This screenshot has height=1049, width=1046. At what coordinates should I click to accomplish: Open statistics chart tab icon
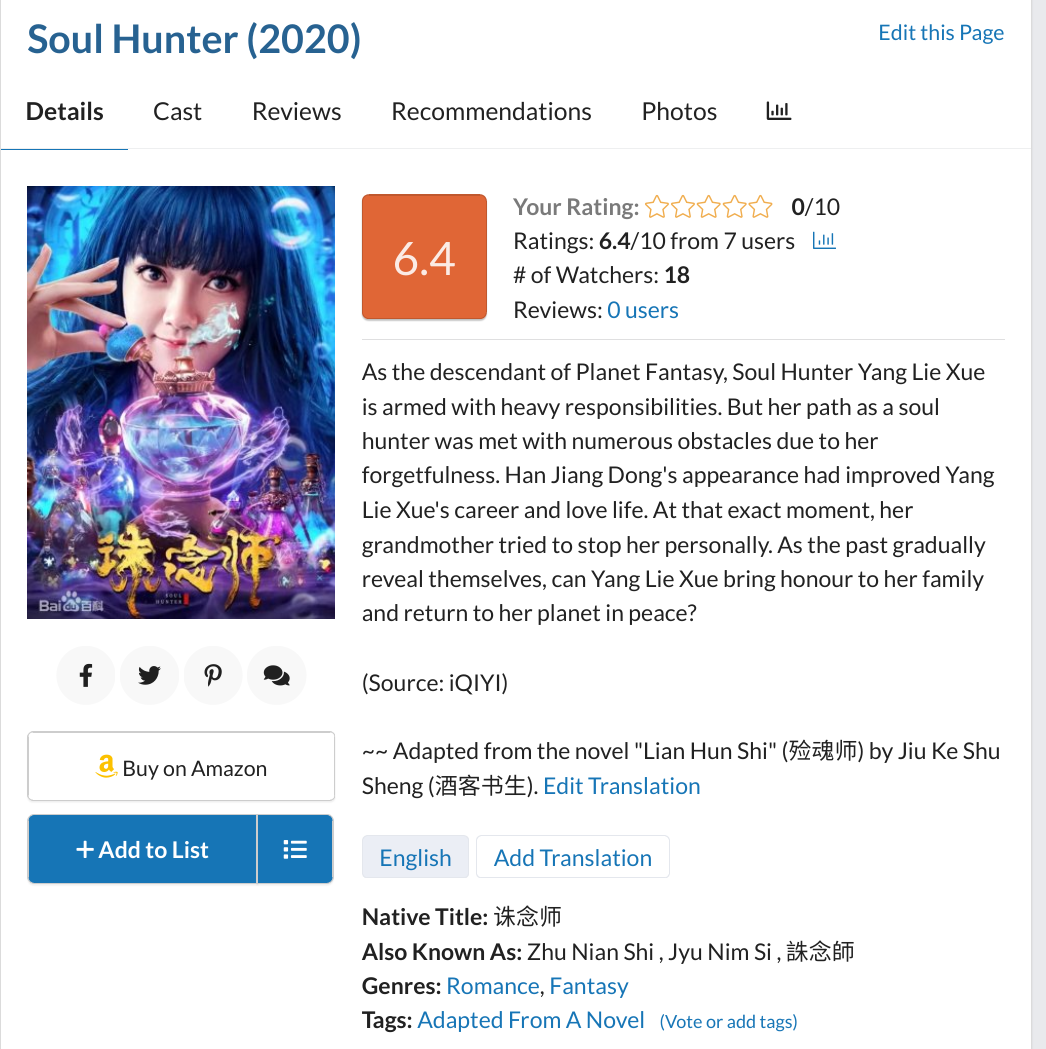pyautogui.click(x=778, y=111)
